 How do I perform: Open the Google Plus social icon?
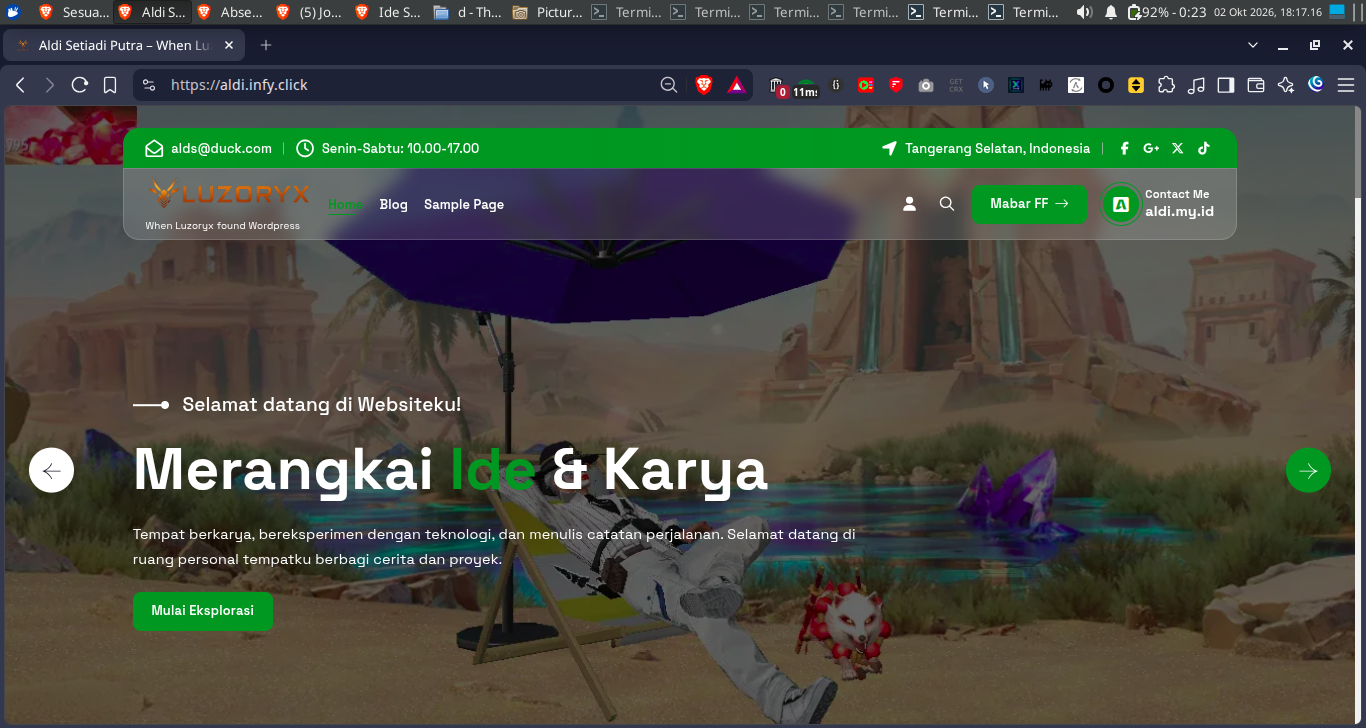point(1151,148)
